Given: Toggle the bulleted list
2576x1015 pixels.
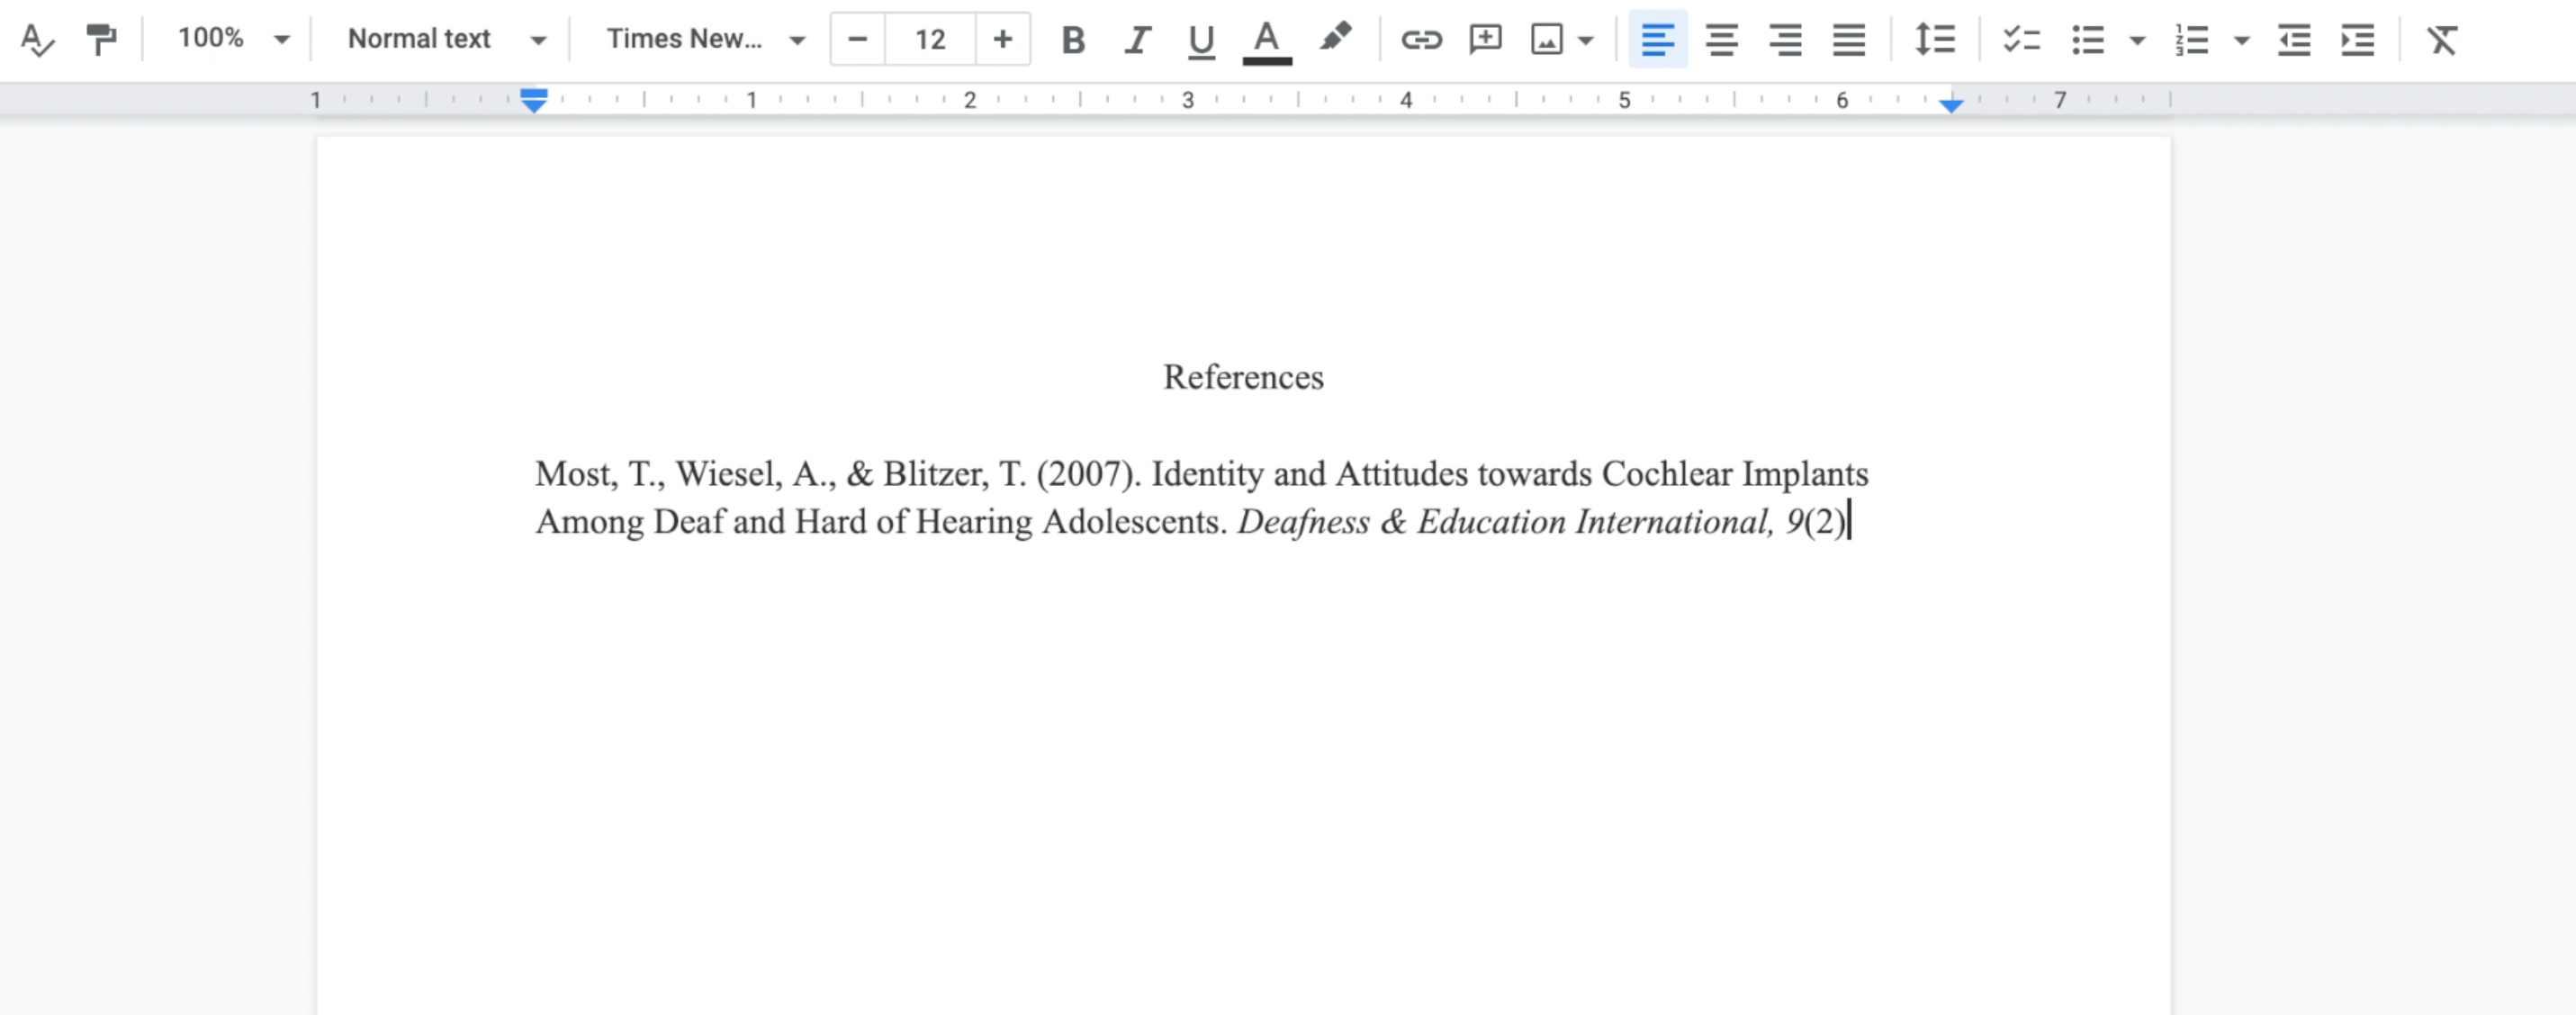Looking at the screenshot, I should (2088, 40).
